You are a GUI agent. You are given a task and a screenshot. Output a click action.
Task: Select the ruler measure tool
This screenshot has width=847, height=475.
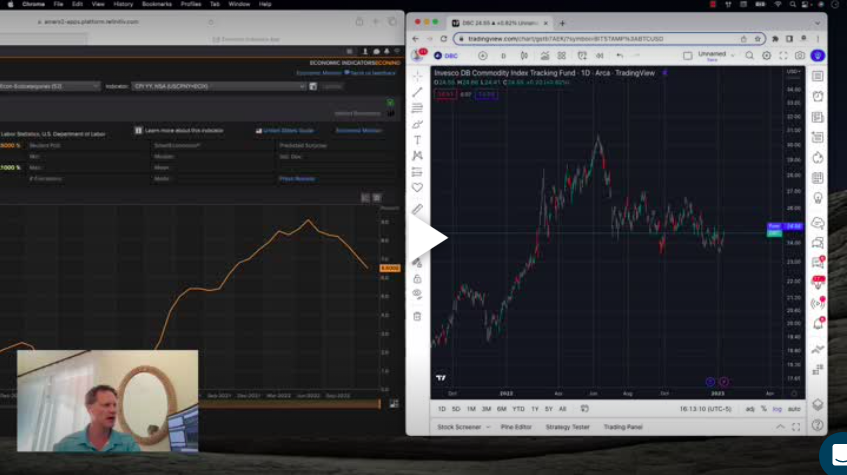tap(417, 209)
